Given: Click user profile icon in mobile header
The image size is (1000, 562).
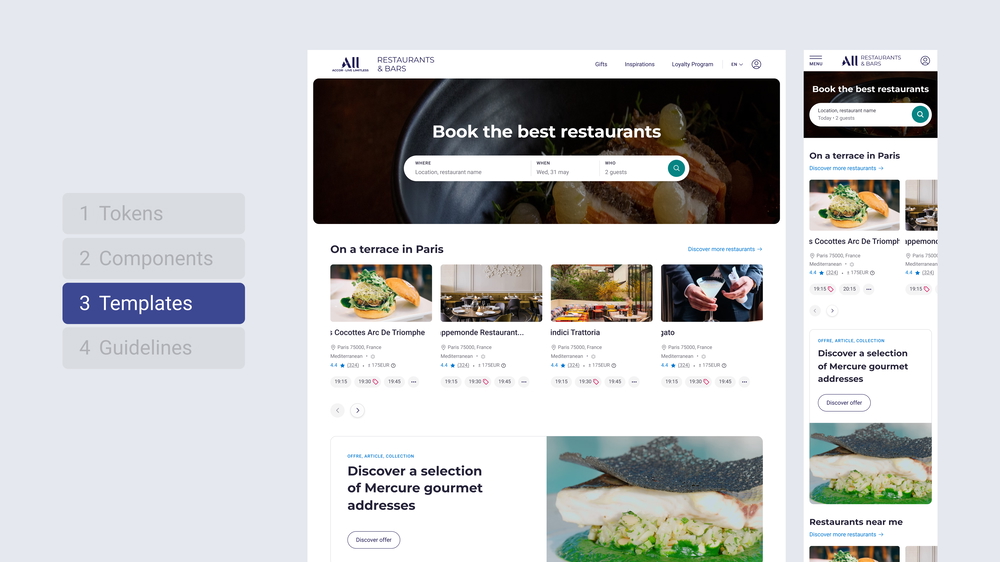Looking at the screenshot, I should point(925,61).
